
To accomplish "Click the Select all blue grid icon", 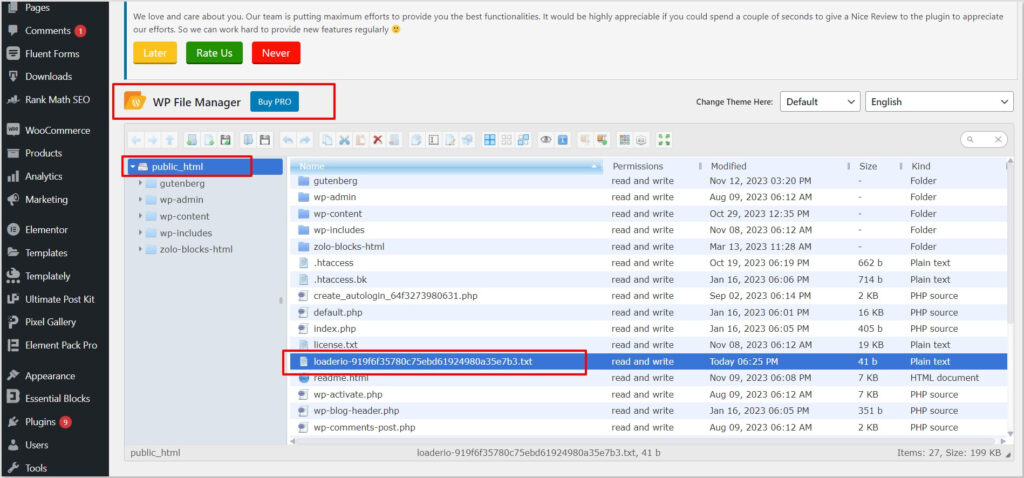I will pos(490,140).
